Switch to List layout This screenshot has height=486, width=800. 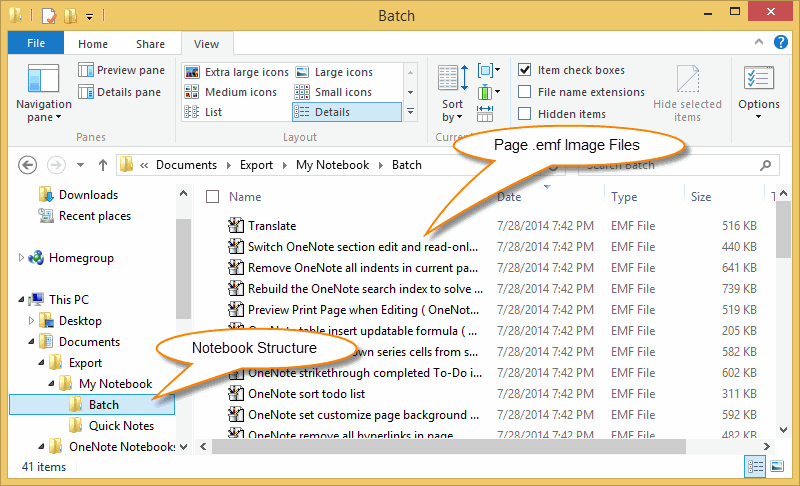coord(203,112)
